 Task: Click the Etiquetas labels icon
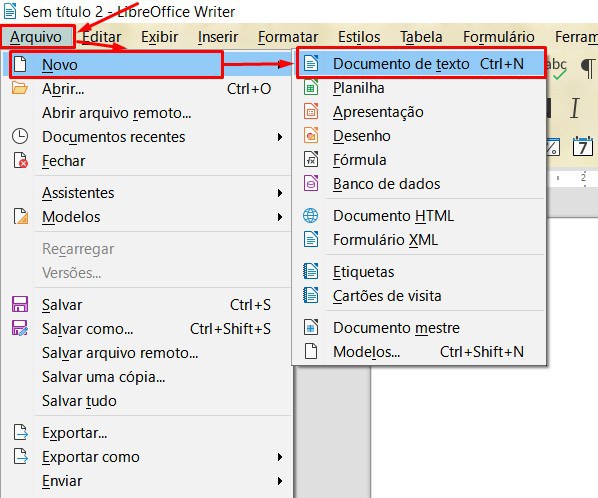click(310, 271)
